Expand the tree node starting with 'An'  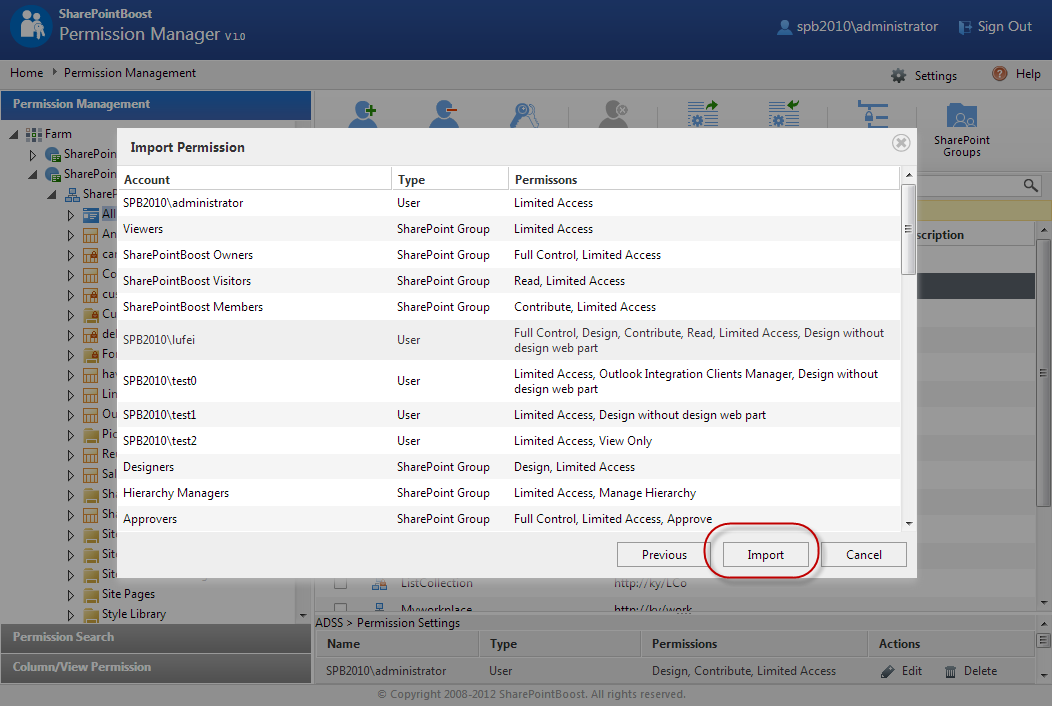[70, 235]
